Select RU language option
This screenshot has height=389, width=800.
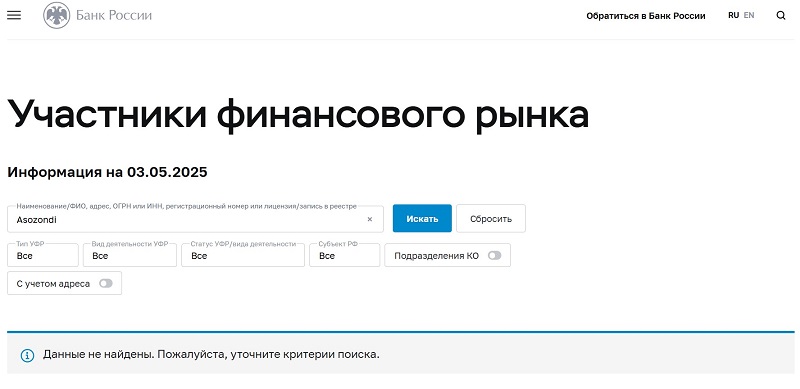[x=733, y=15]
